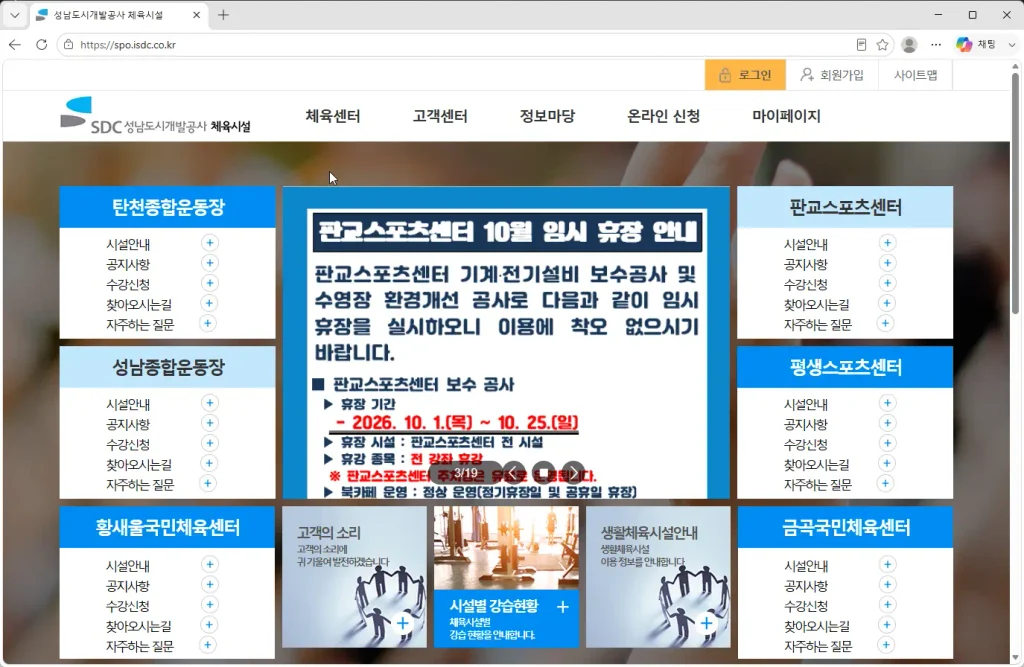The height and width of the screenshot is (667, 1024).
Task: Open the 체육센터 menu
Action: pos(332,116)
